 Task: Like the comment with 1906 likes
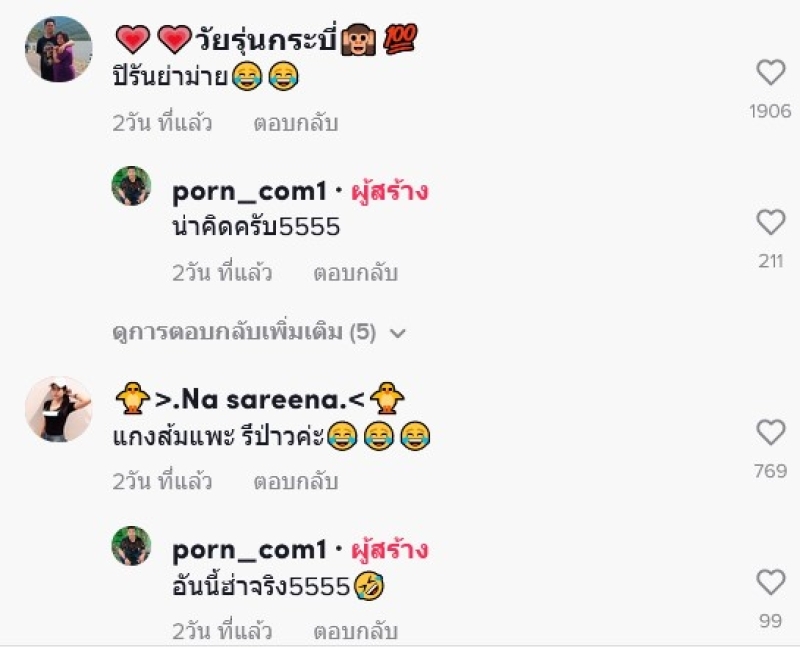click(770, 72)
